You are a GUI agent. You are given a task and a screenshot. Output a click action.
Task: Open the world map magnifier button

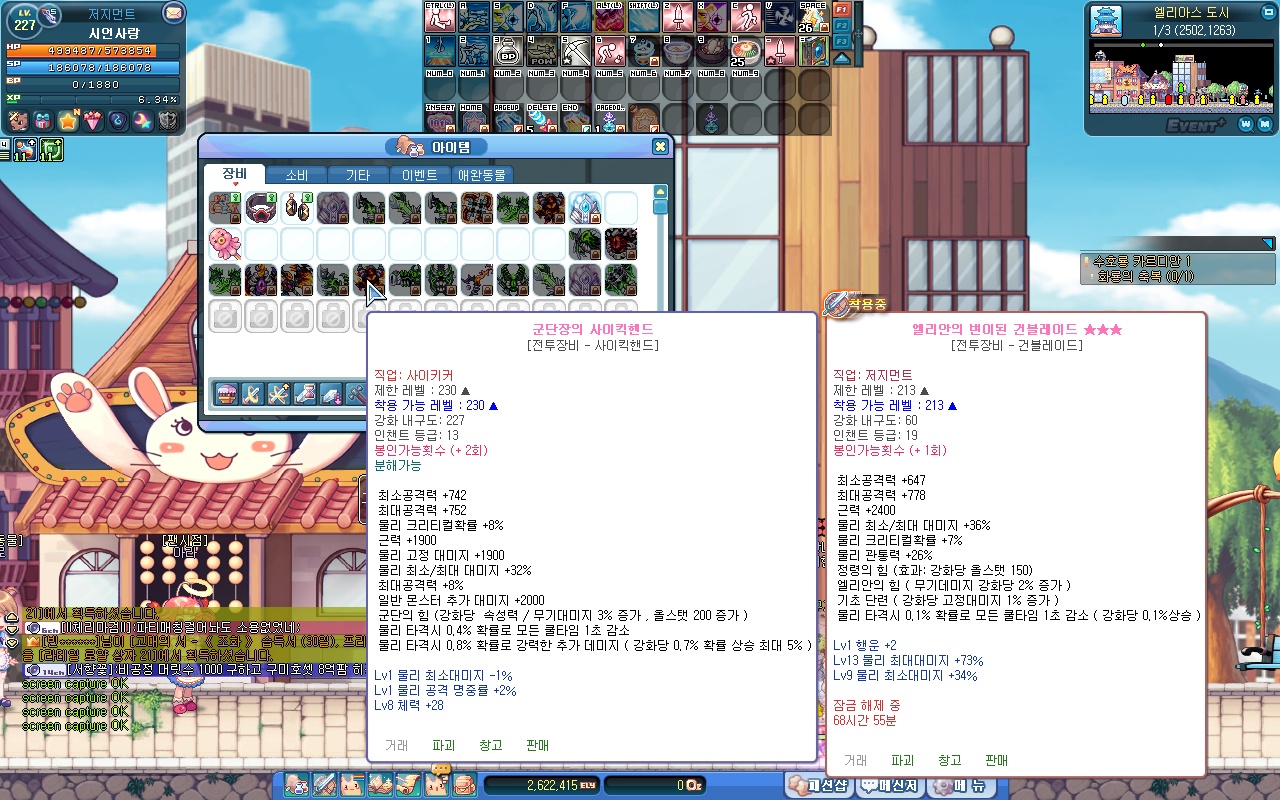[1245, 124]
